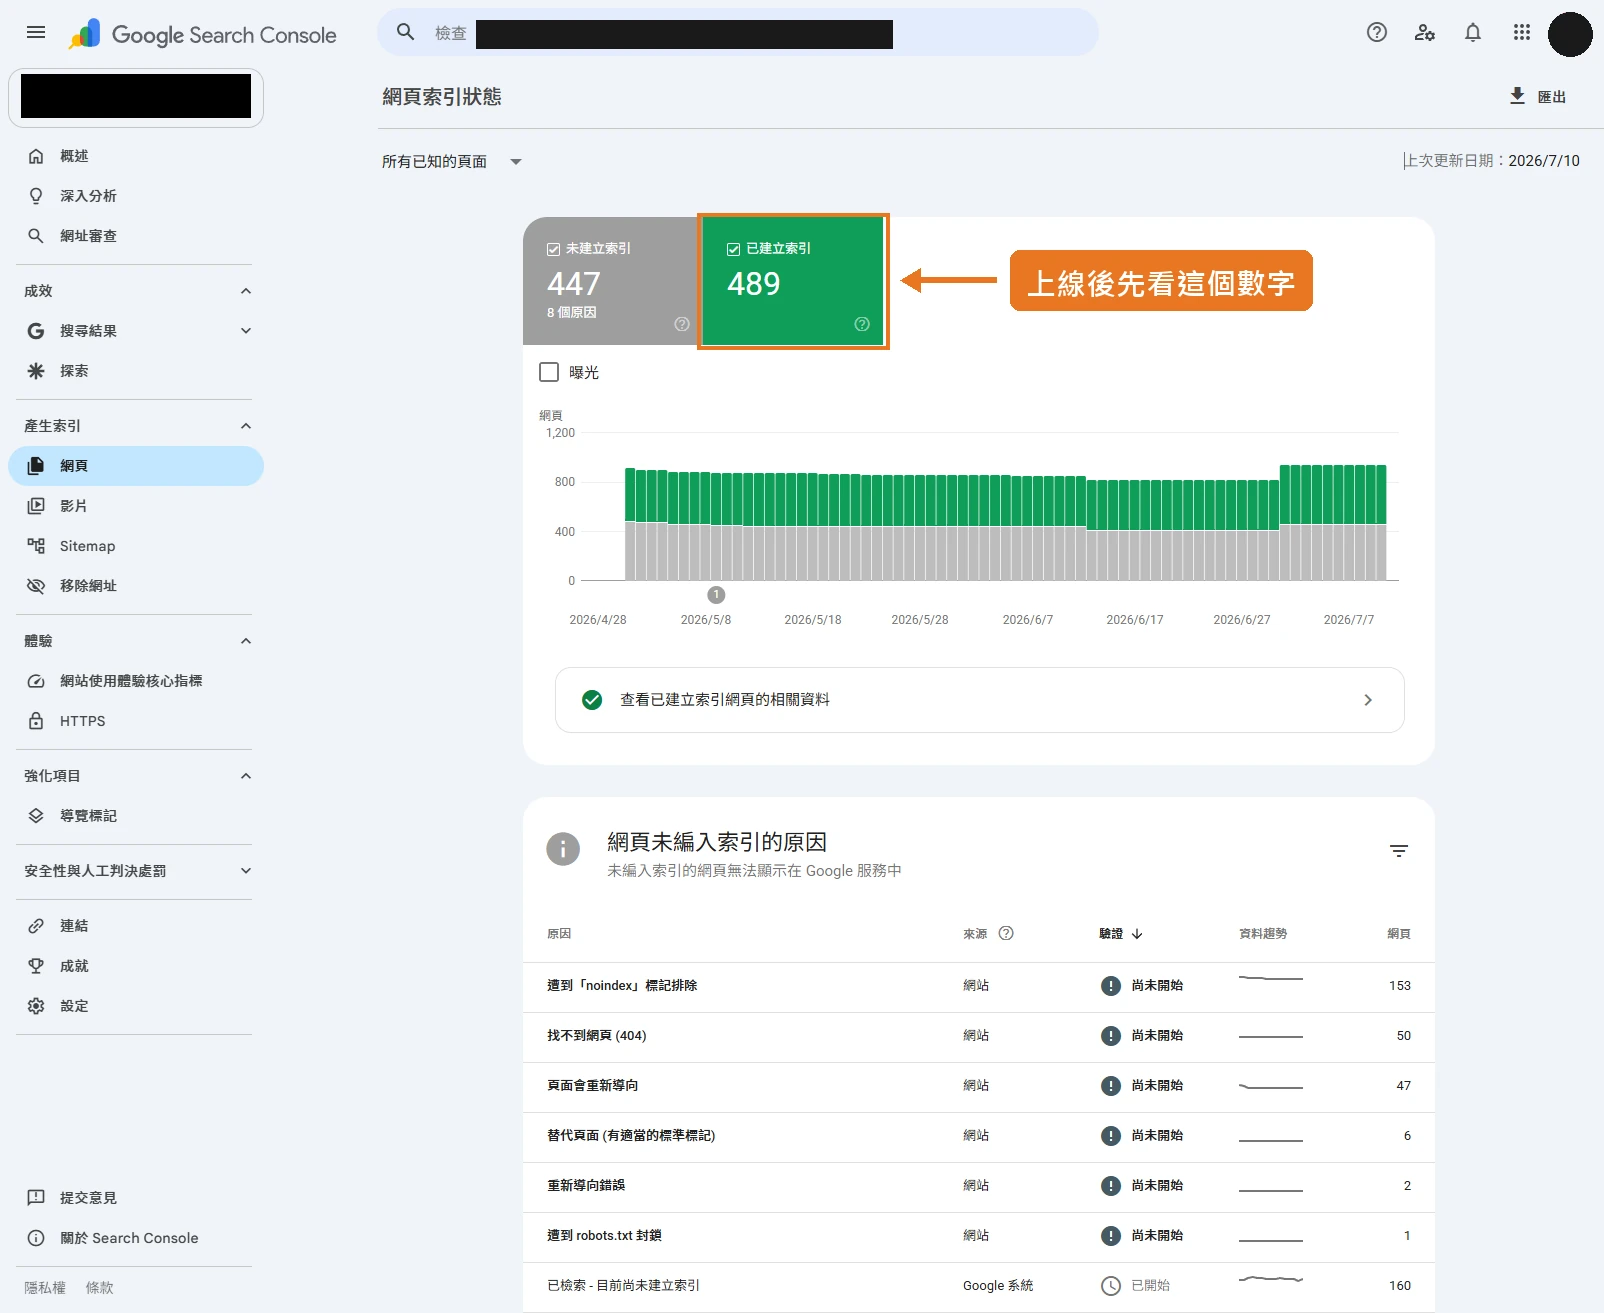Click the 導覽標記 layers icon
Image resolution: width=1604 pixels, height=1313 pixels.
(x=36, y=816)
